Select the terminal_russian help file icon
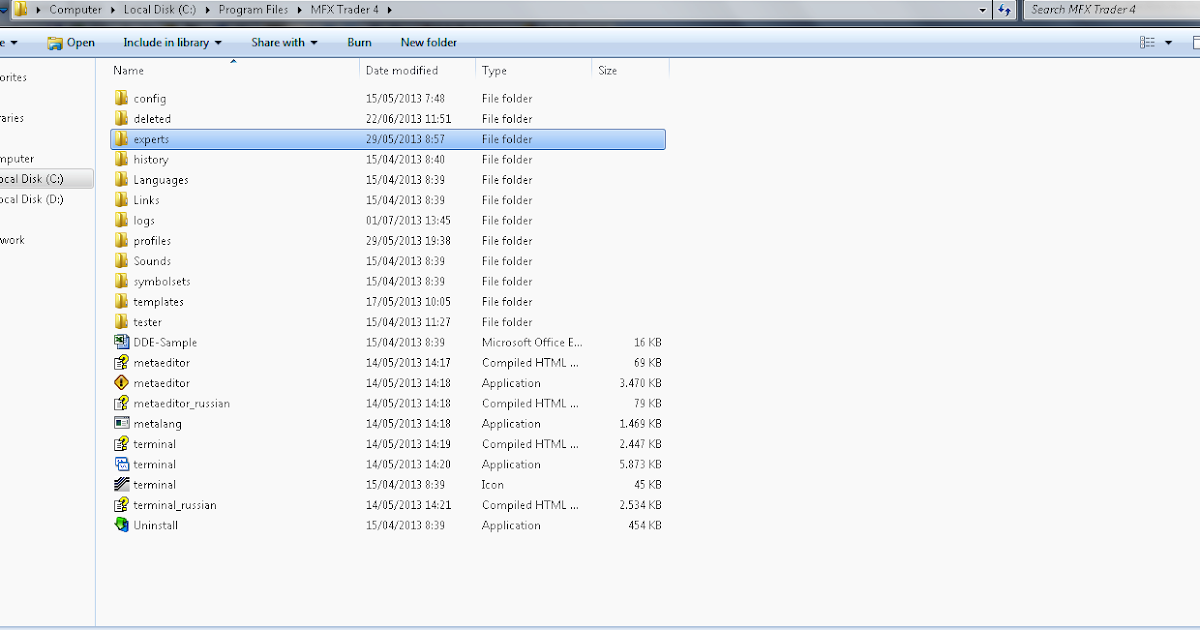This screenshot has width=1200, height=630. [x=121, y=505]
